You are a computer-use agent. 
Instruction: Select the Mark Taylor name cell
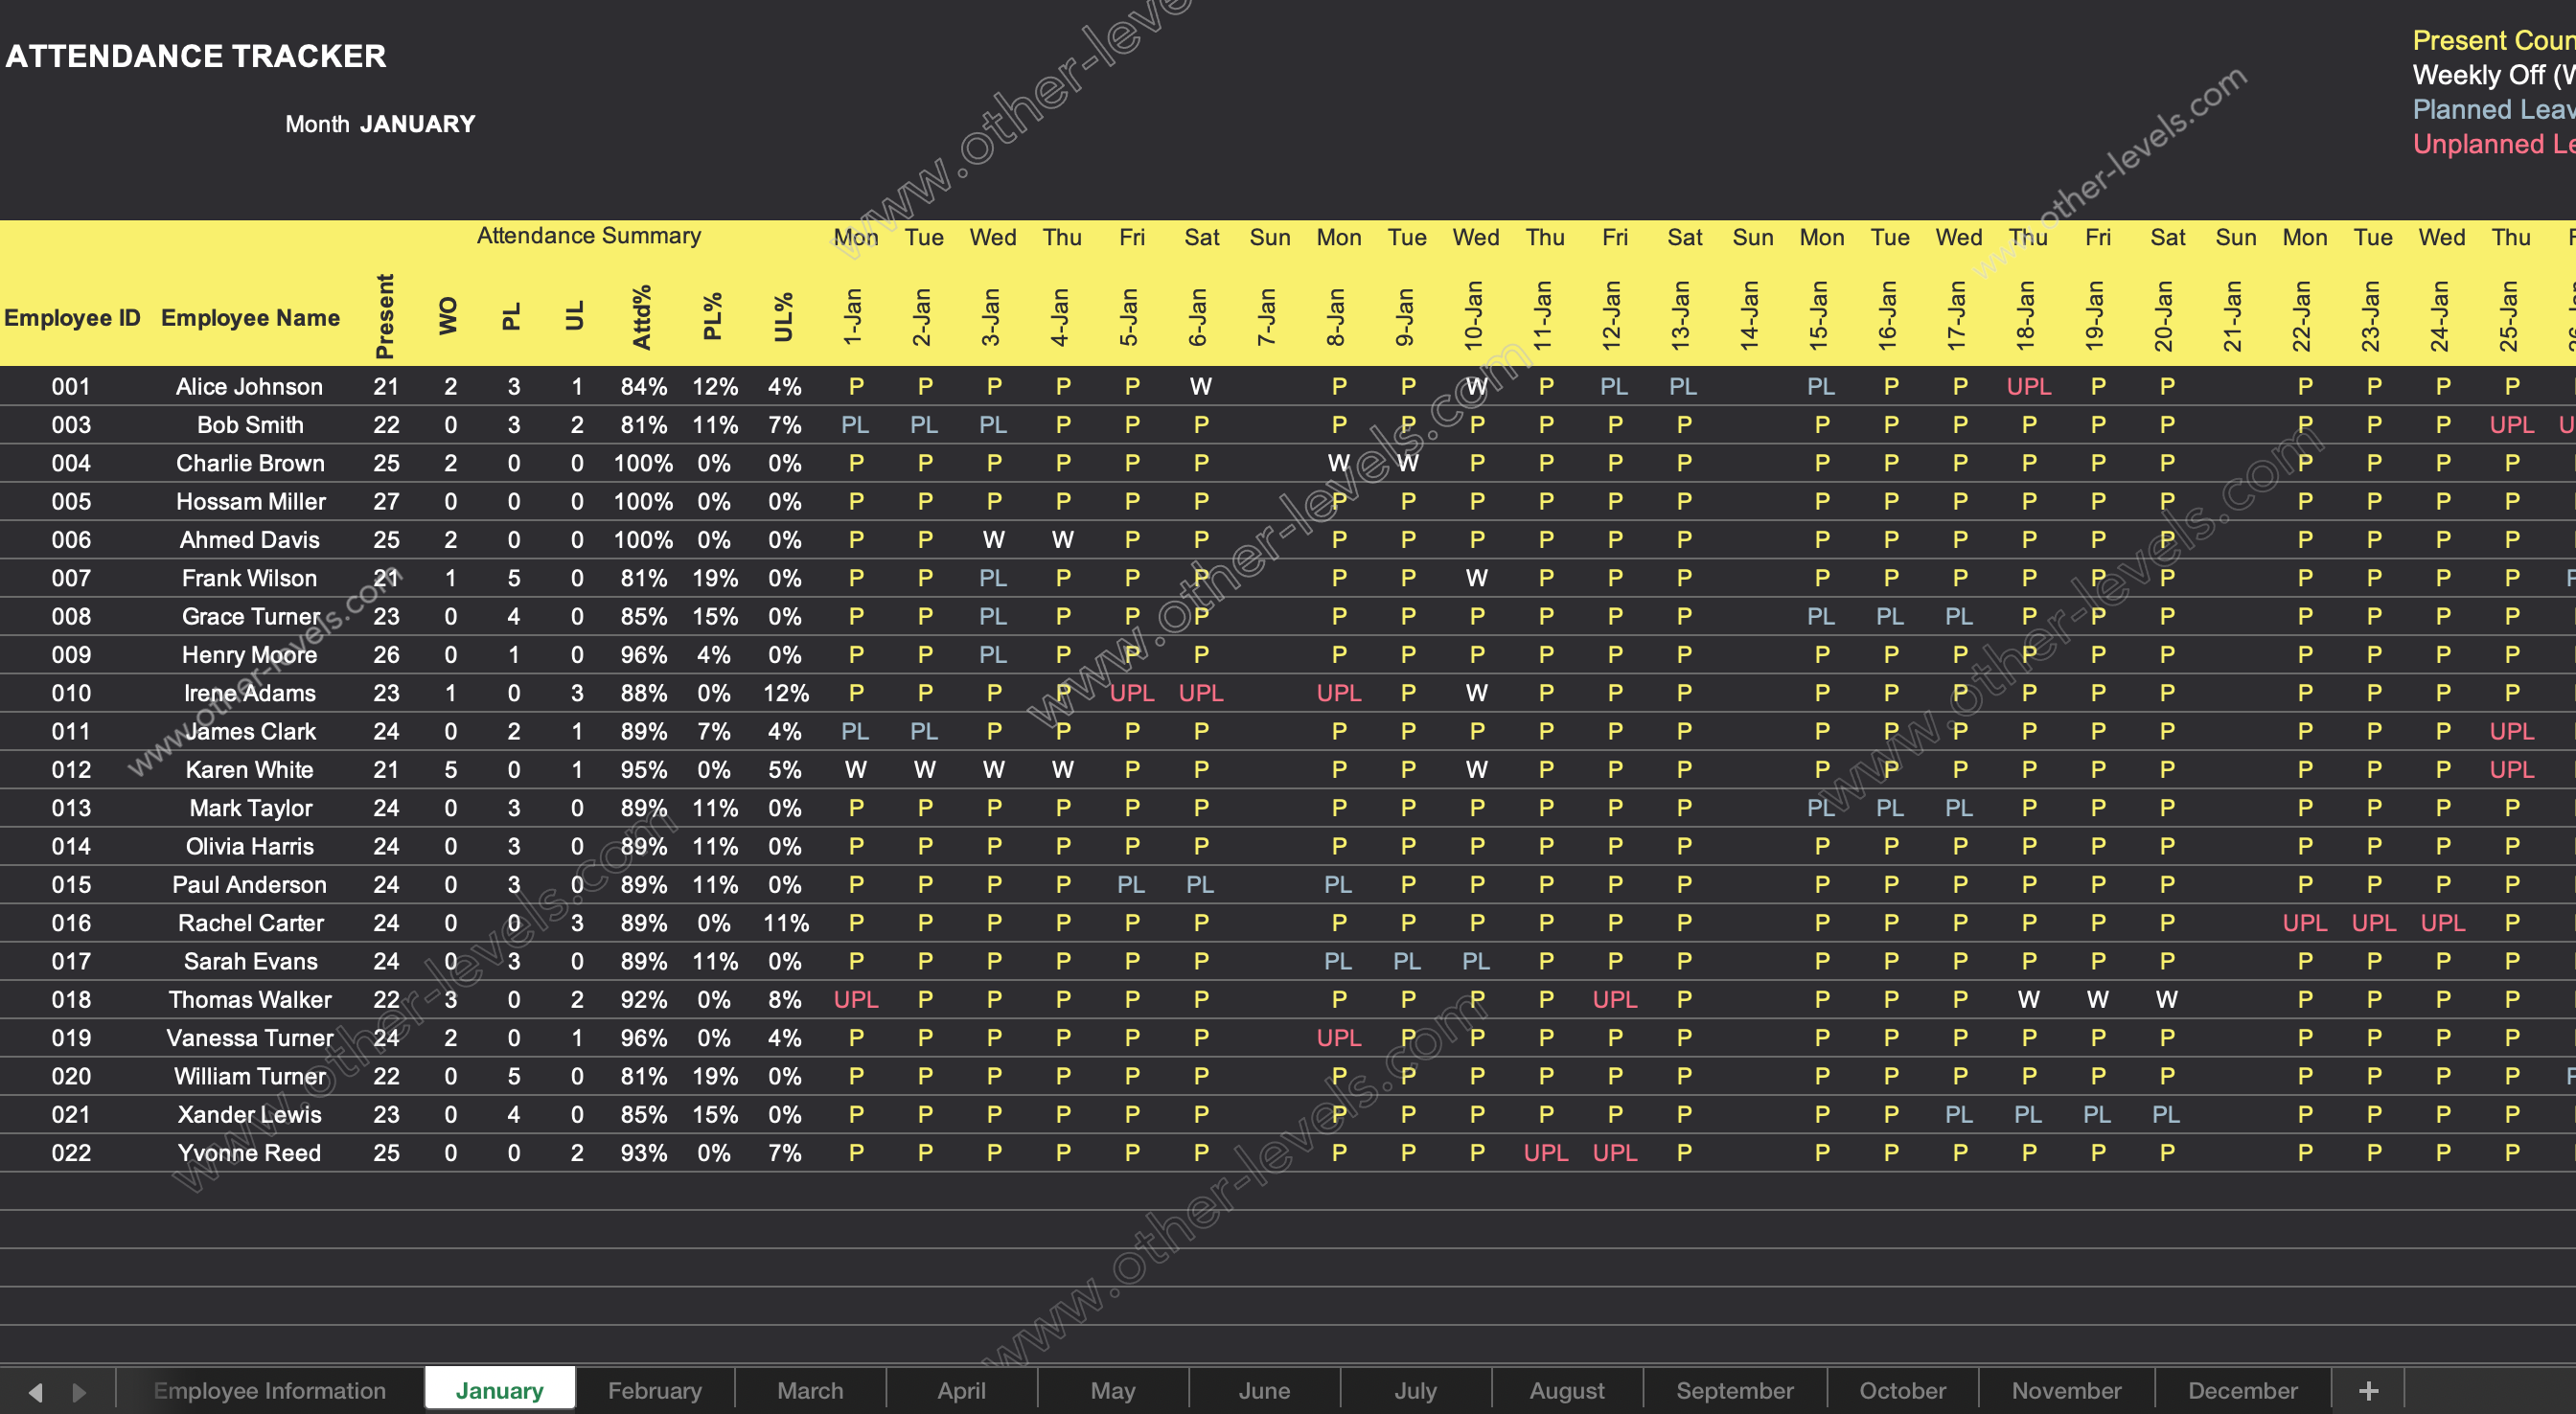click(x=251, y=808)
